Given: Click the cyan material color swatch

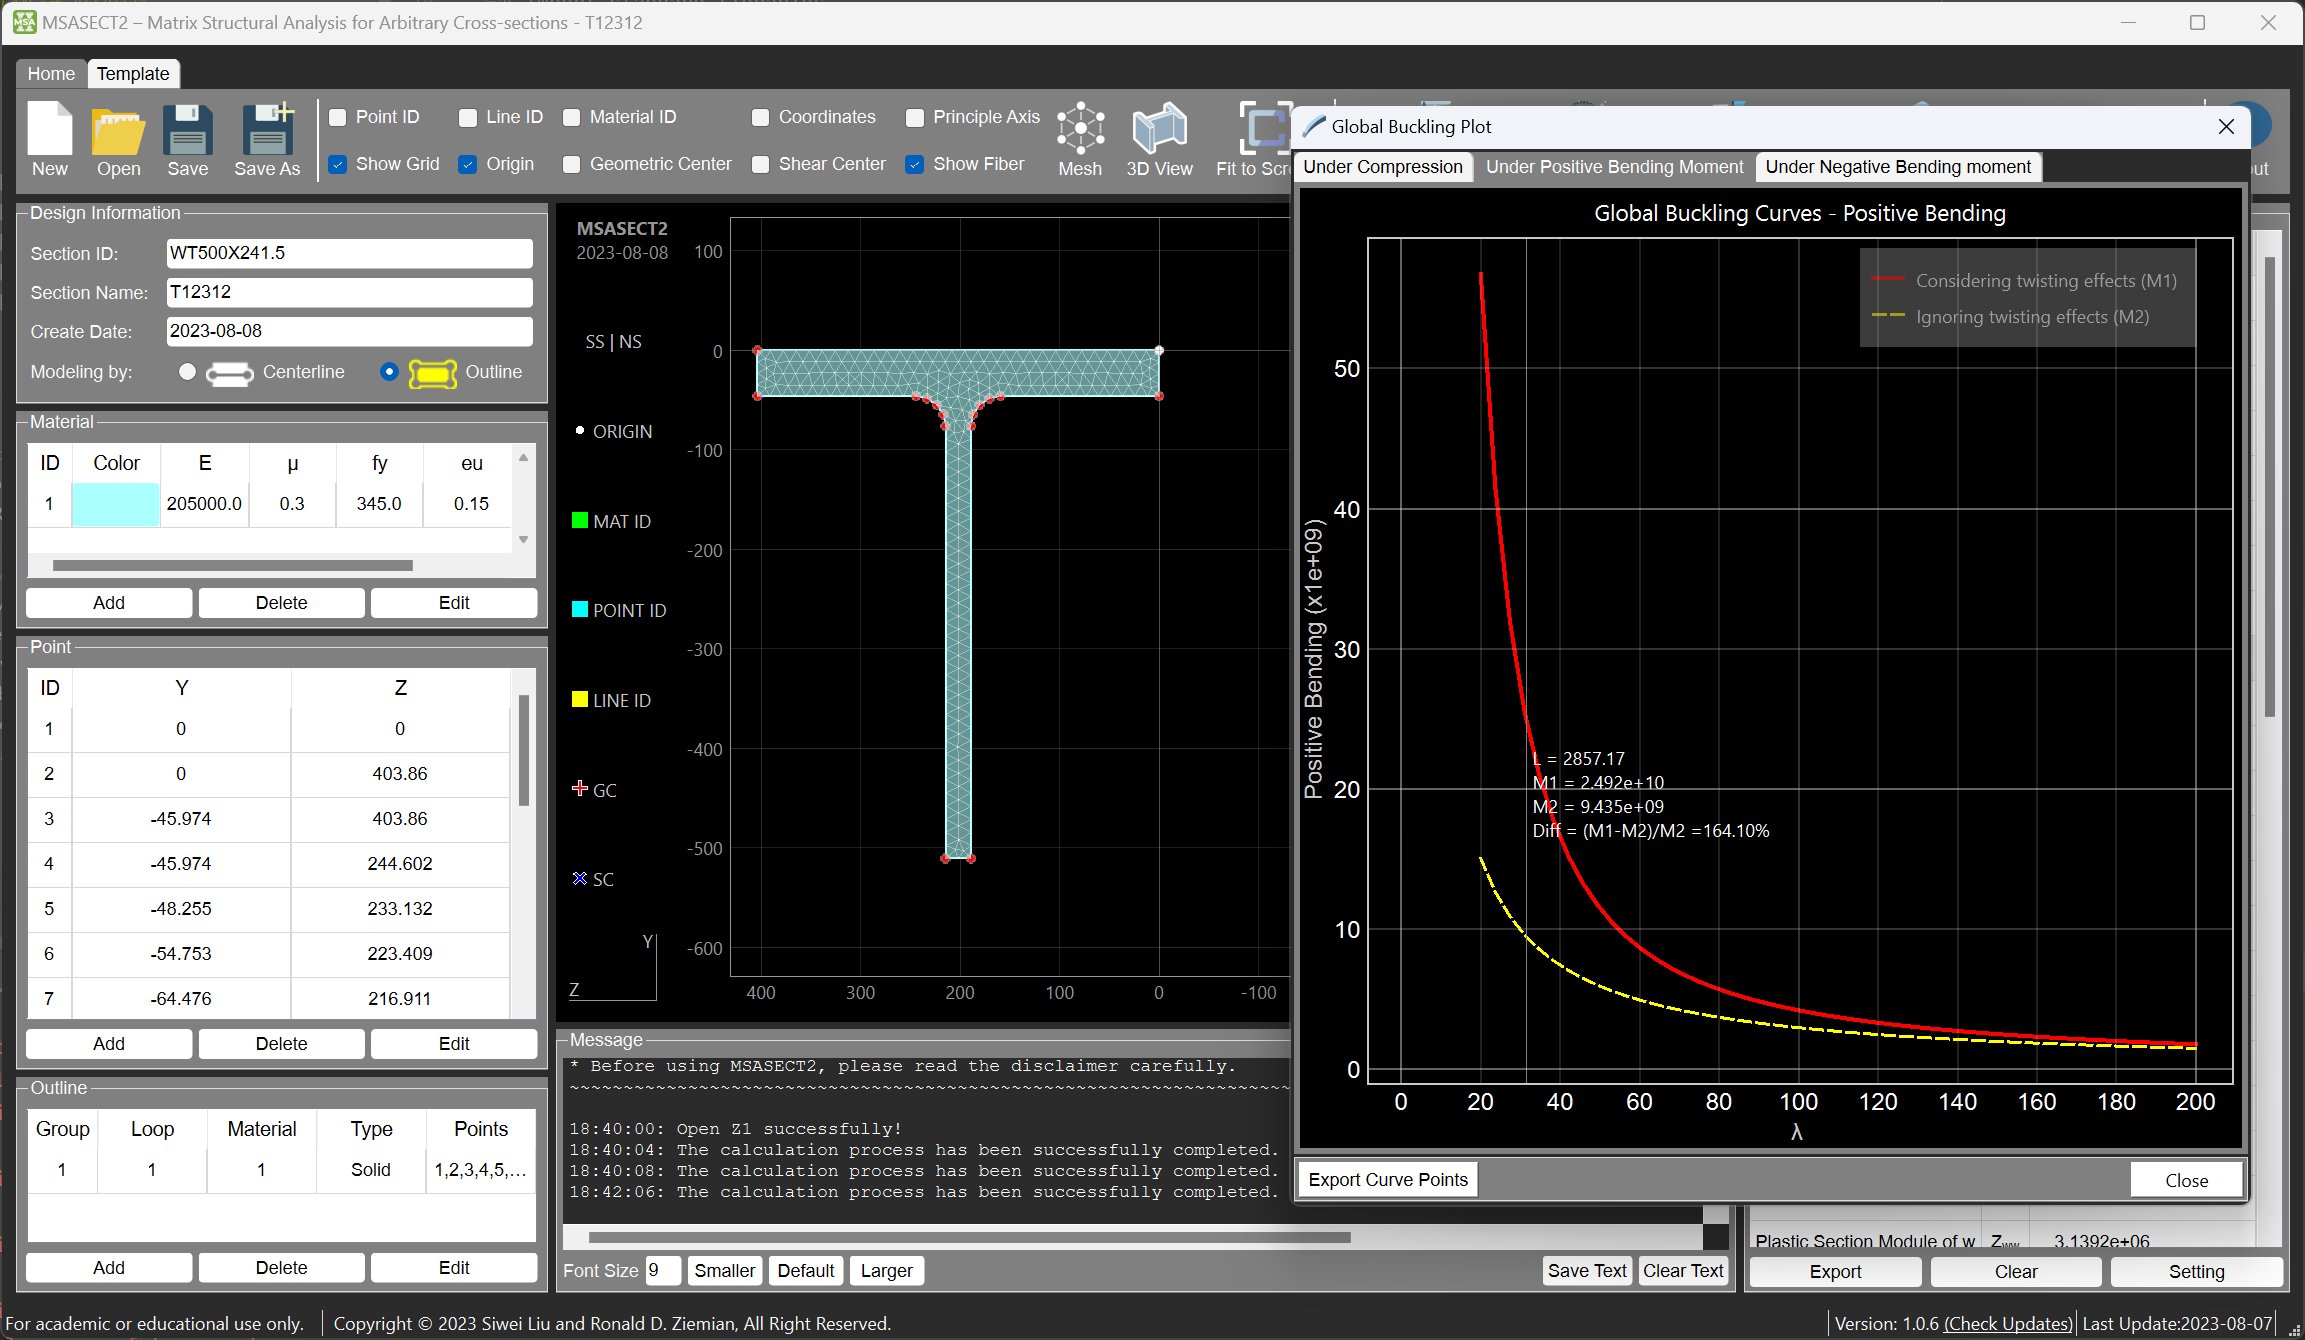Looking at the screenshot, I should pos(115,504).
